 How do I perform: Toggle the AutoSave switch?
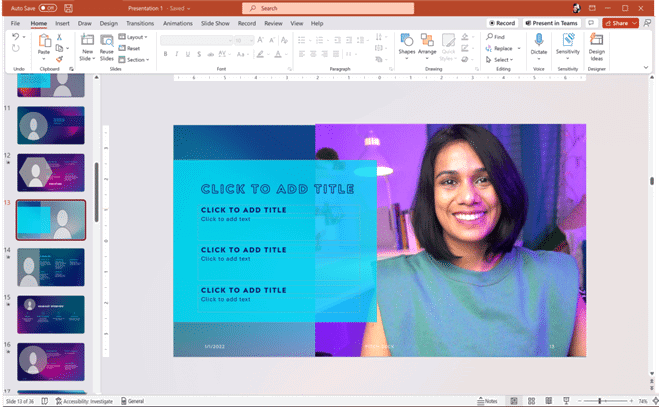47,7
